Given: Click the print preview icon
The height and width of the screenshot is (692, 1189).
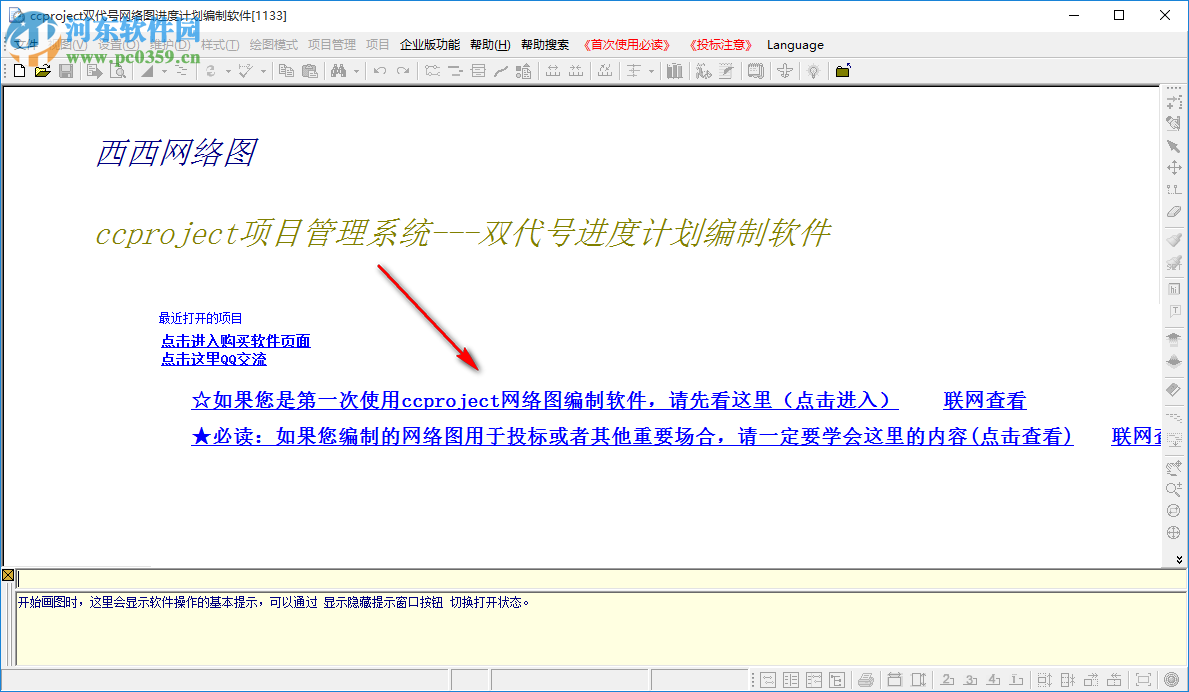Looking at the screenshot, I should click(118, 70).
